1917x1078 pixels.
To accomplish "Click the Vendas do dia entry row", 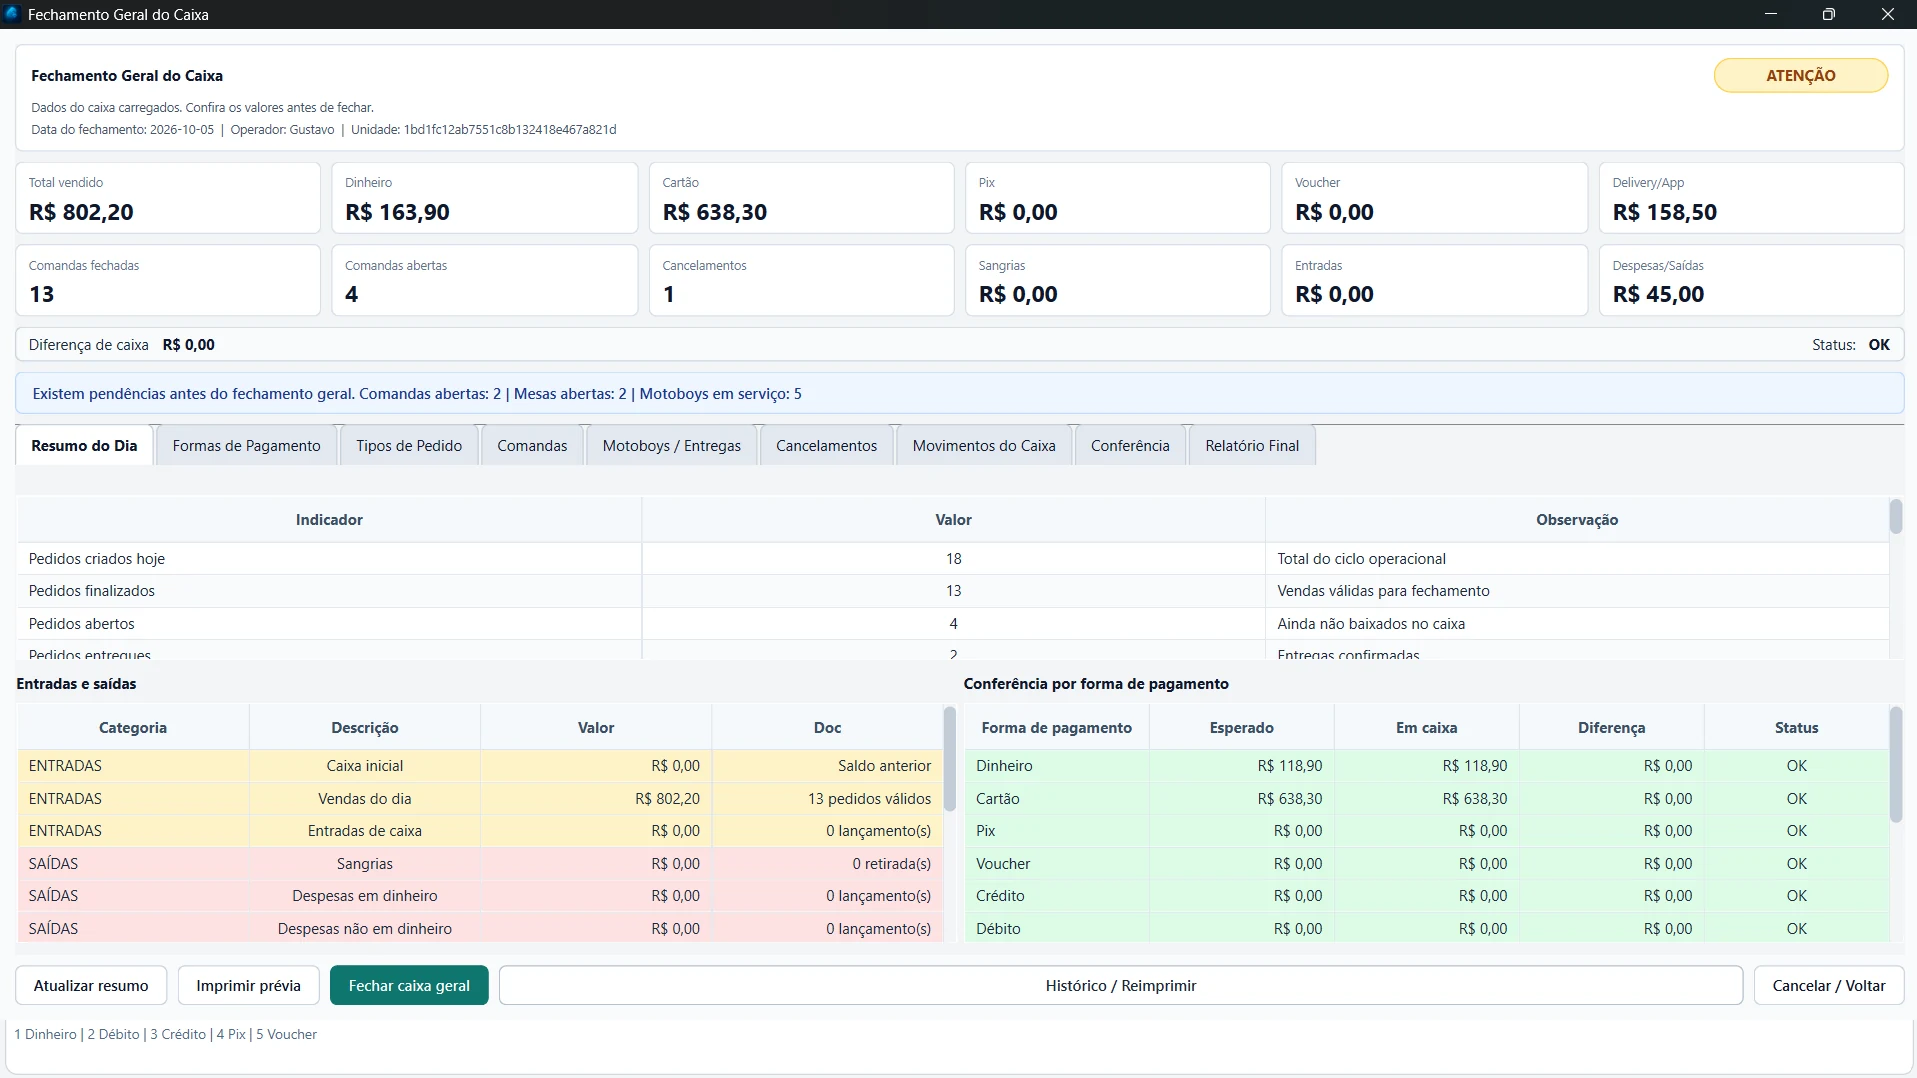I will point(480,798).
